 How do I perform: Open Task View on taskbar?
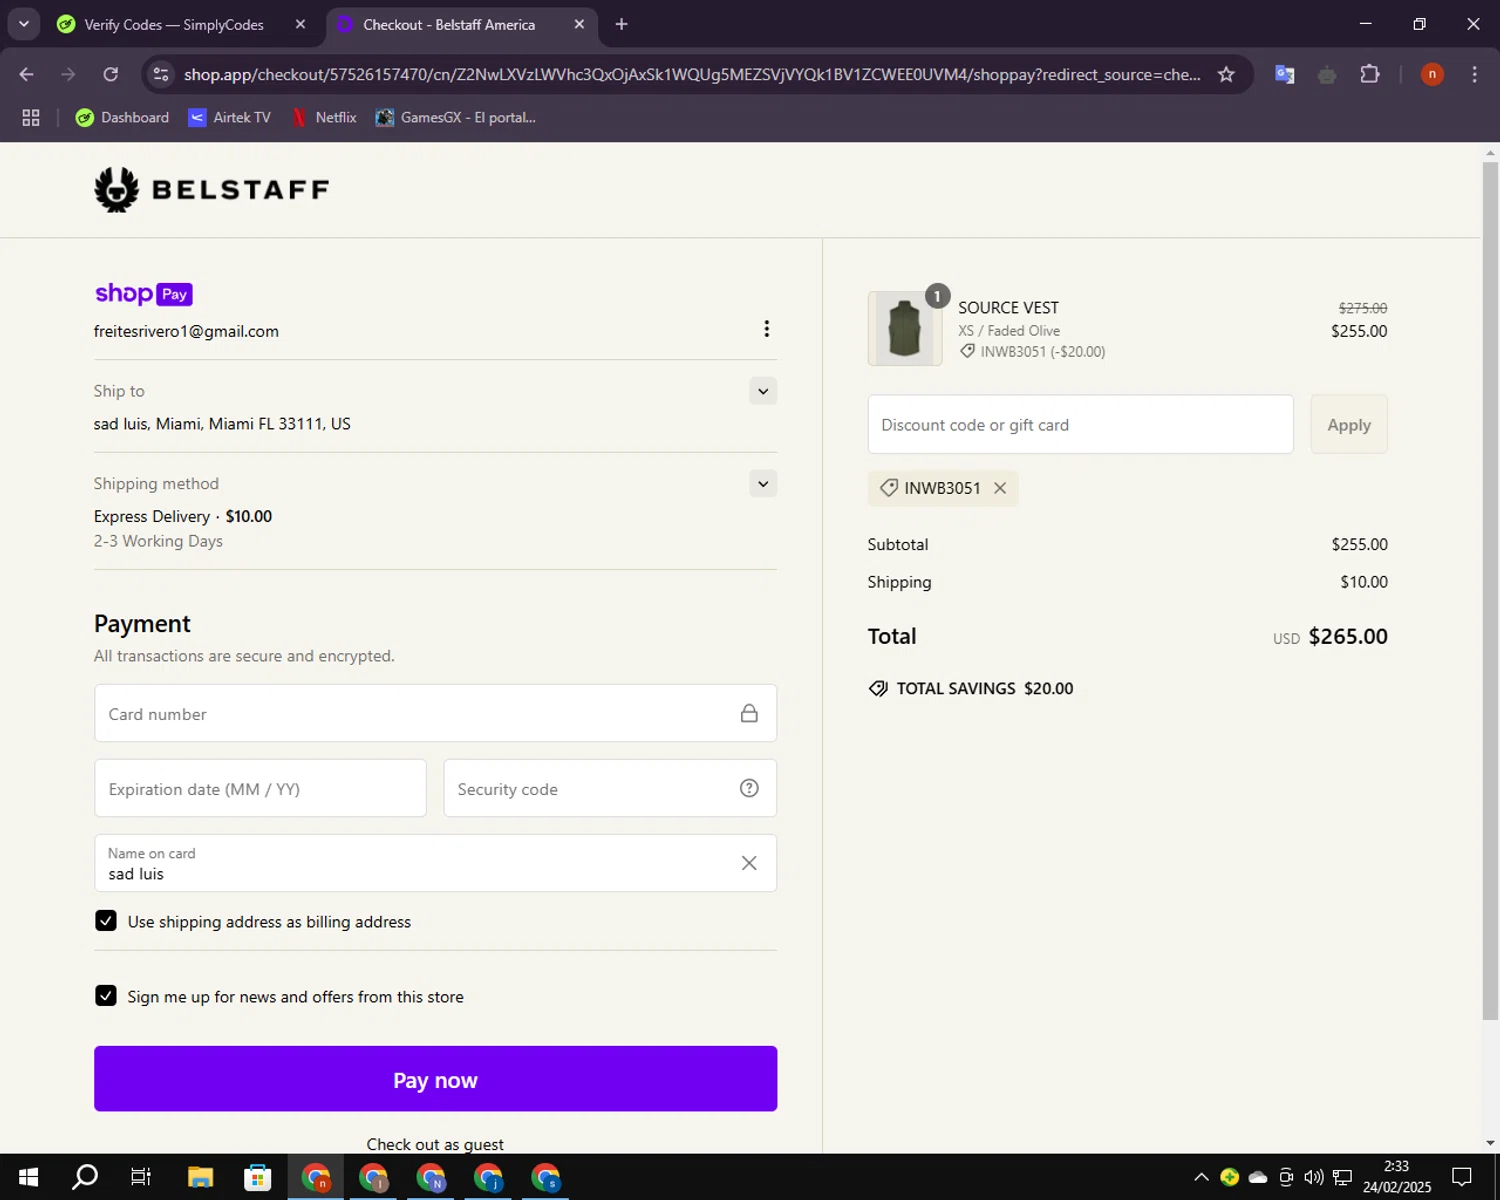pos(141,1177)
